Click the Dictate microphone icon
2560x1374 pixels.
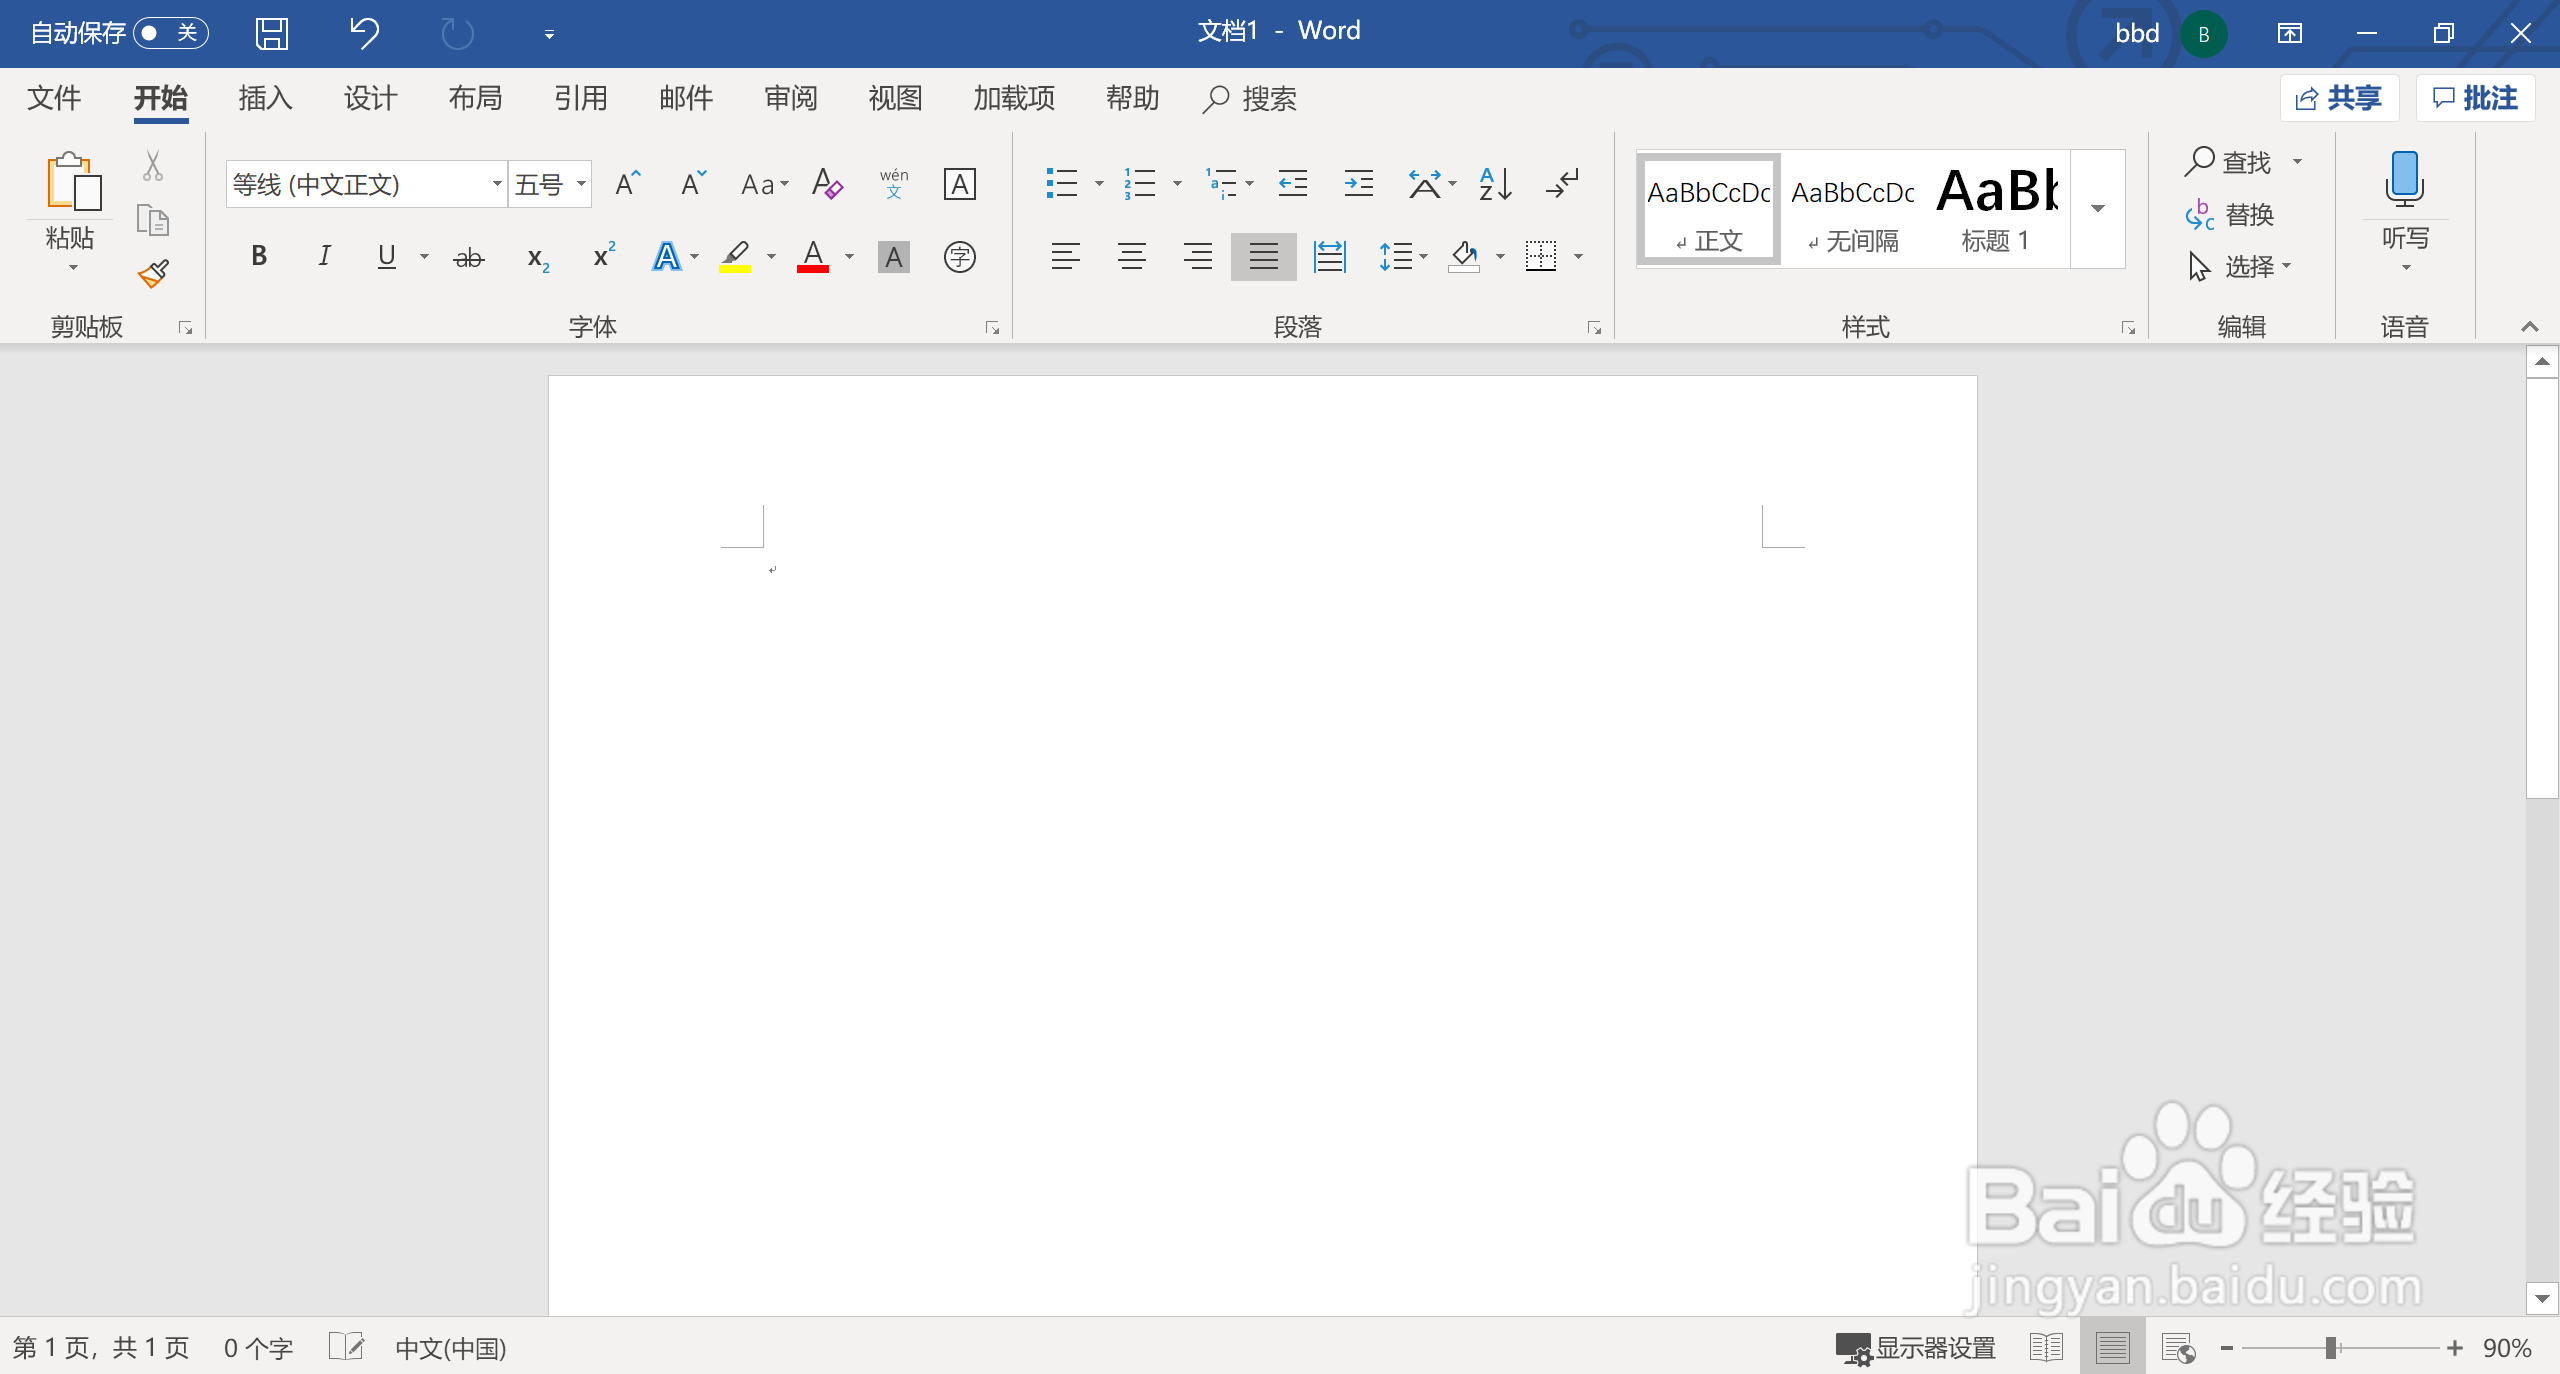click(x=2404, y=180)
